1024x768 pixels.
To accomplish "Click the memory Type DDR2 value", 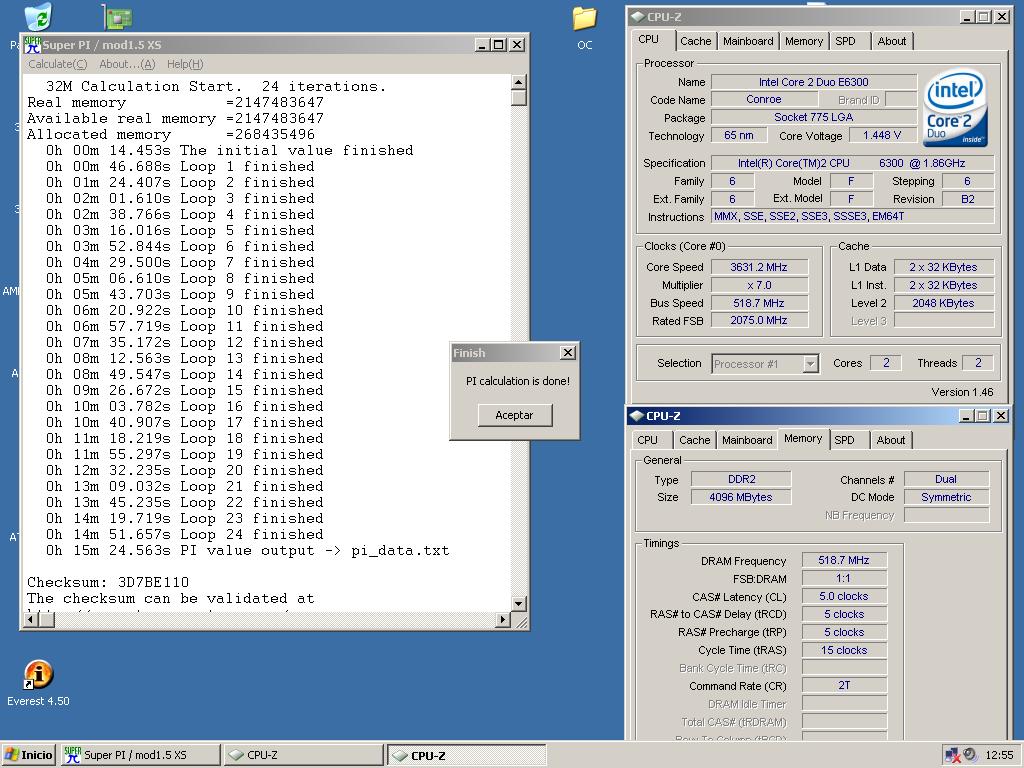I will [741, 479].
